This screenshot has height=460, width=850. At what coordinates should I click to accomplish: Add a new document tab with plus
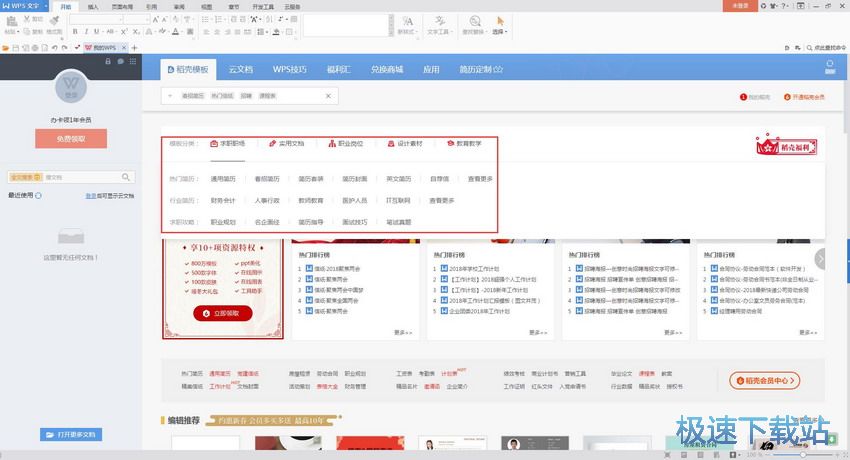(x=134, y=48)
